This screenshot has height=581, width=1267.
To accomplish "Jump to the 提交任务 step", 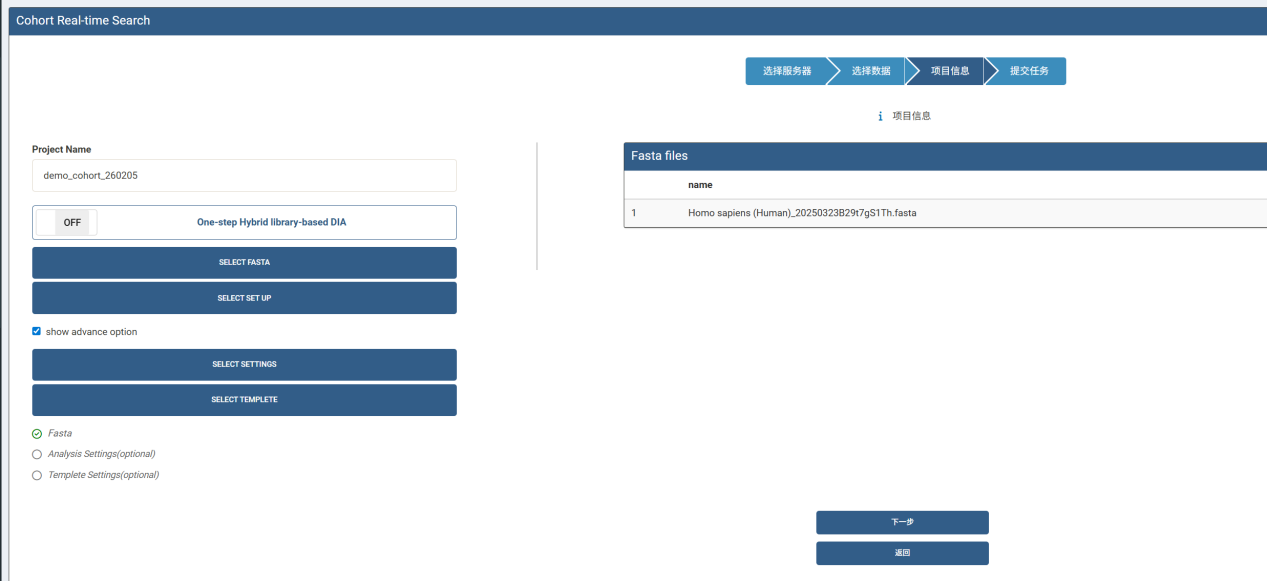I will pos(1028,71).
